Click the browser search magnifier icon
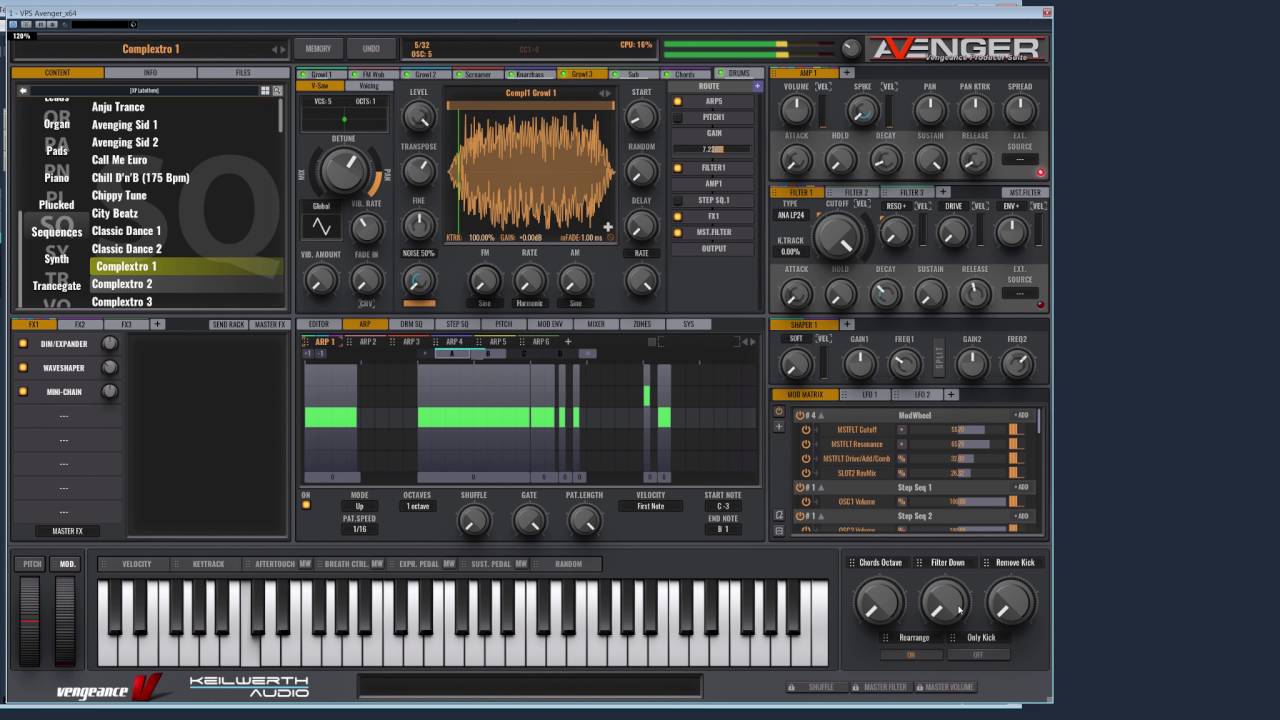 pyautogui.click(x=277, y=90)
